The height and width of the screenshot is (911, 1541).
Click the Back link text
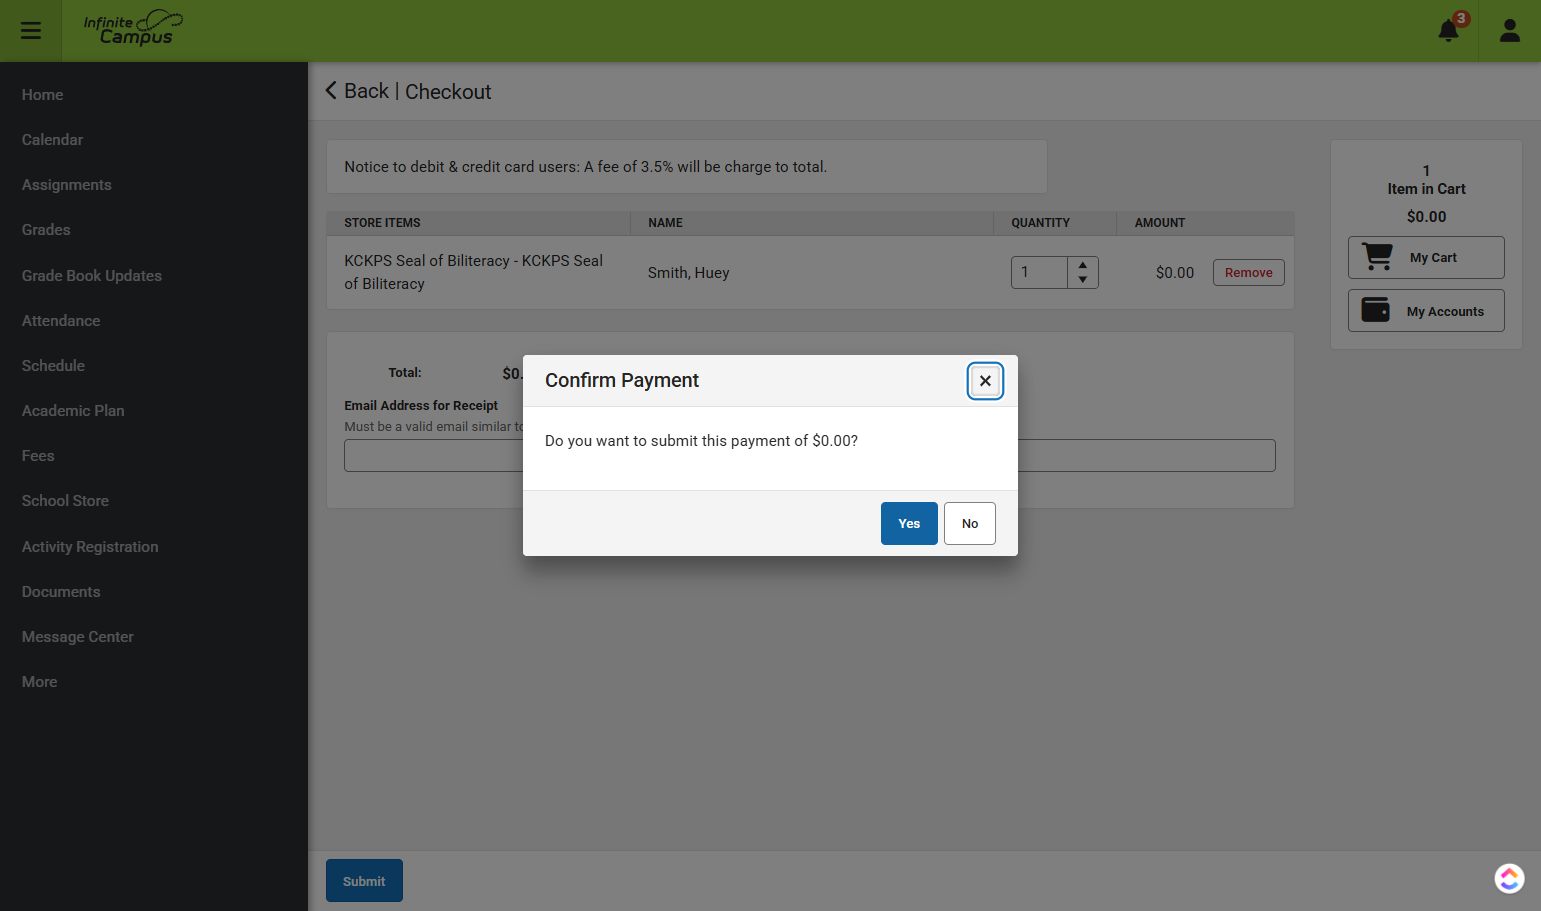click(366, 91)
